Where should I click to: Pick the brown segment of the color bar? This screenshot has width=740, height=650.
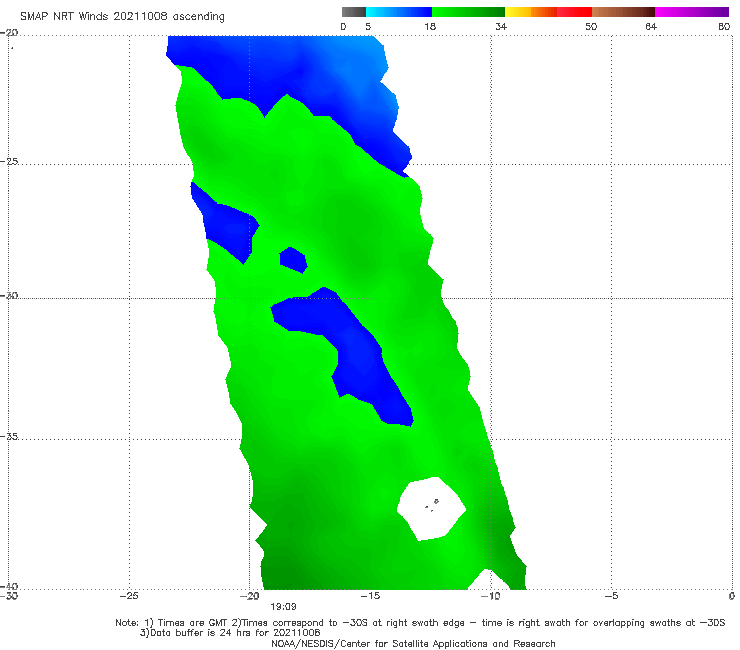click(623, 12)
